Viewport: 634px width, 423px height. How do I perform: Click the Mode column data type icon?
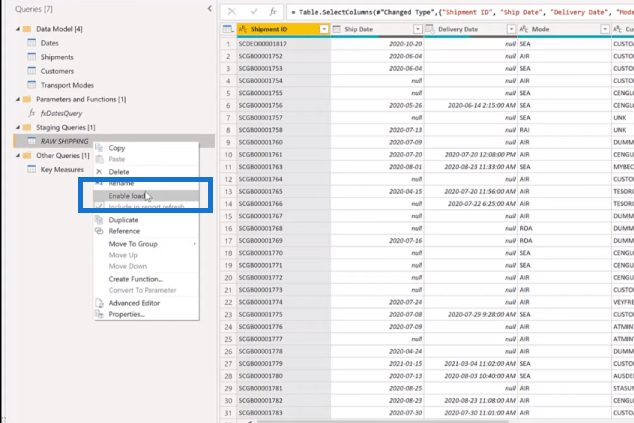(526, 30)
